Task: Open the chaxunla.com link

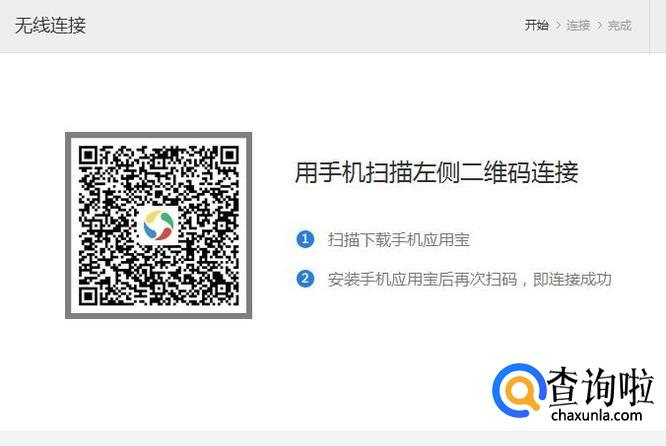Action: (x=597, y=415)
